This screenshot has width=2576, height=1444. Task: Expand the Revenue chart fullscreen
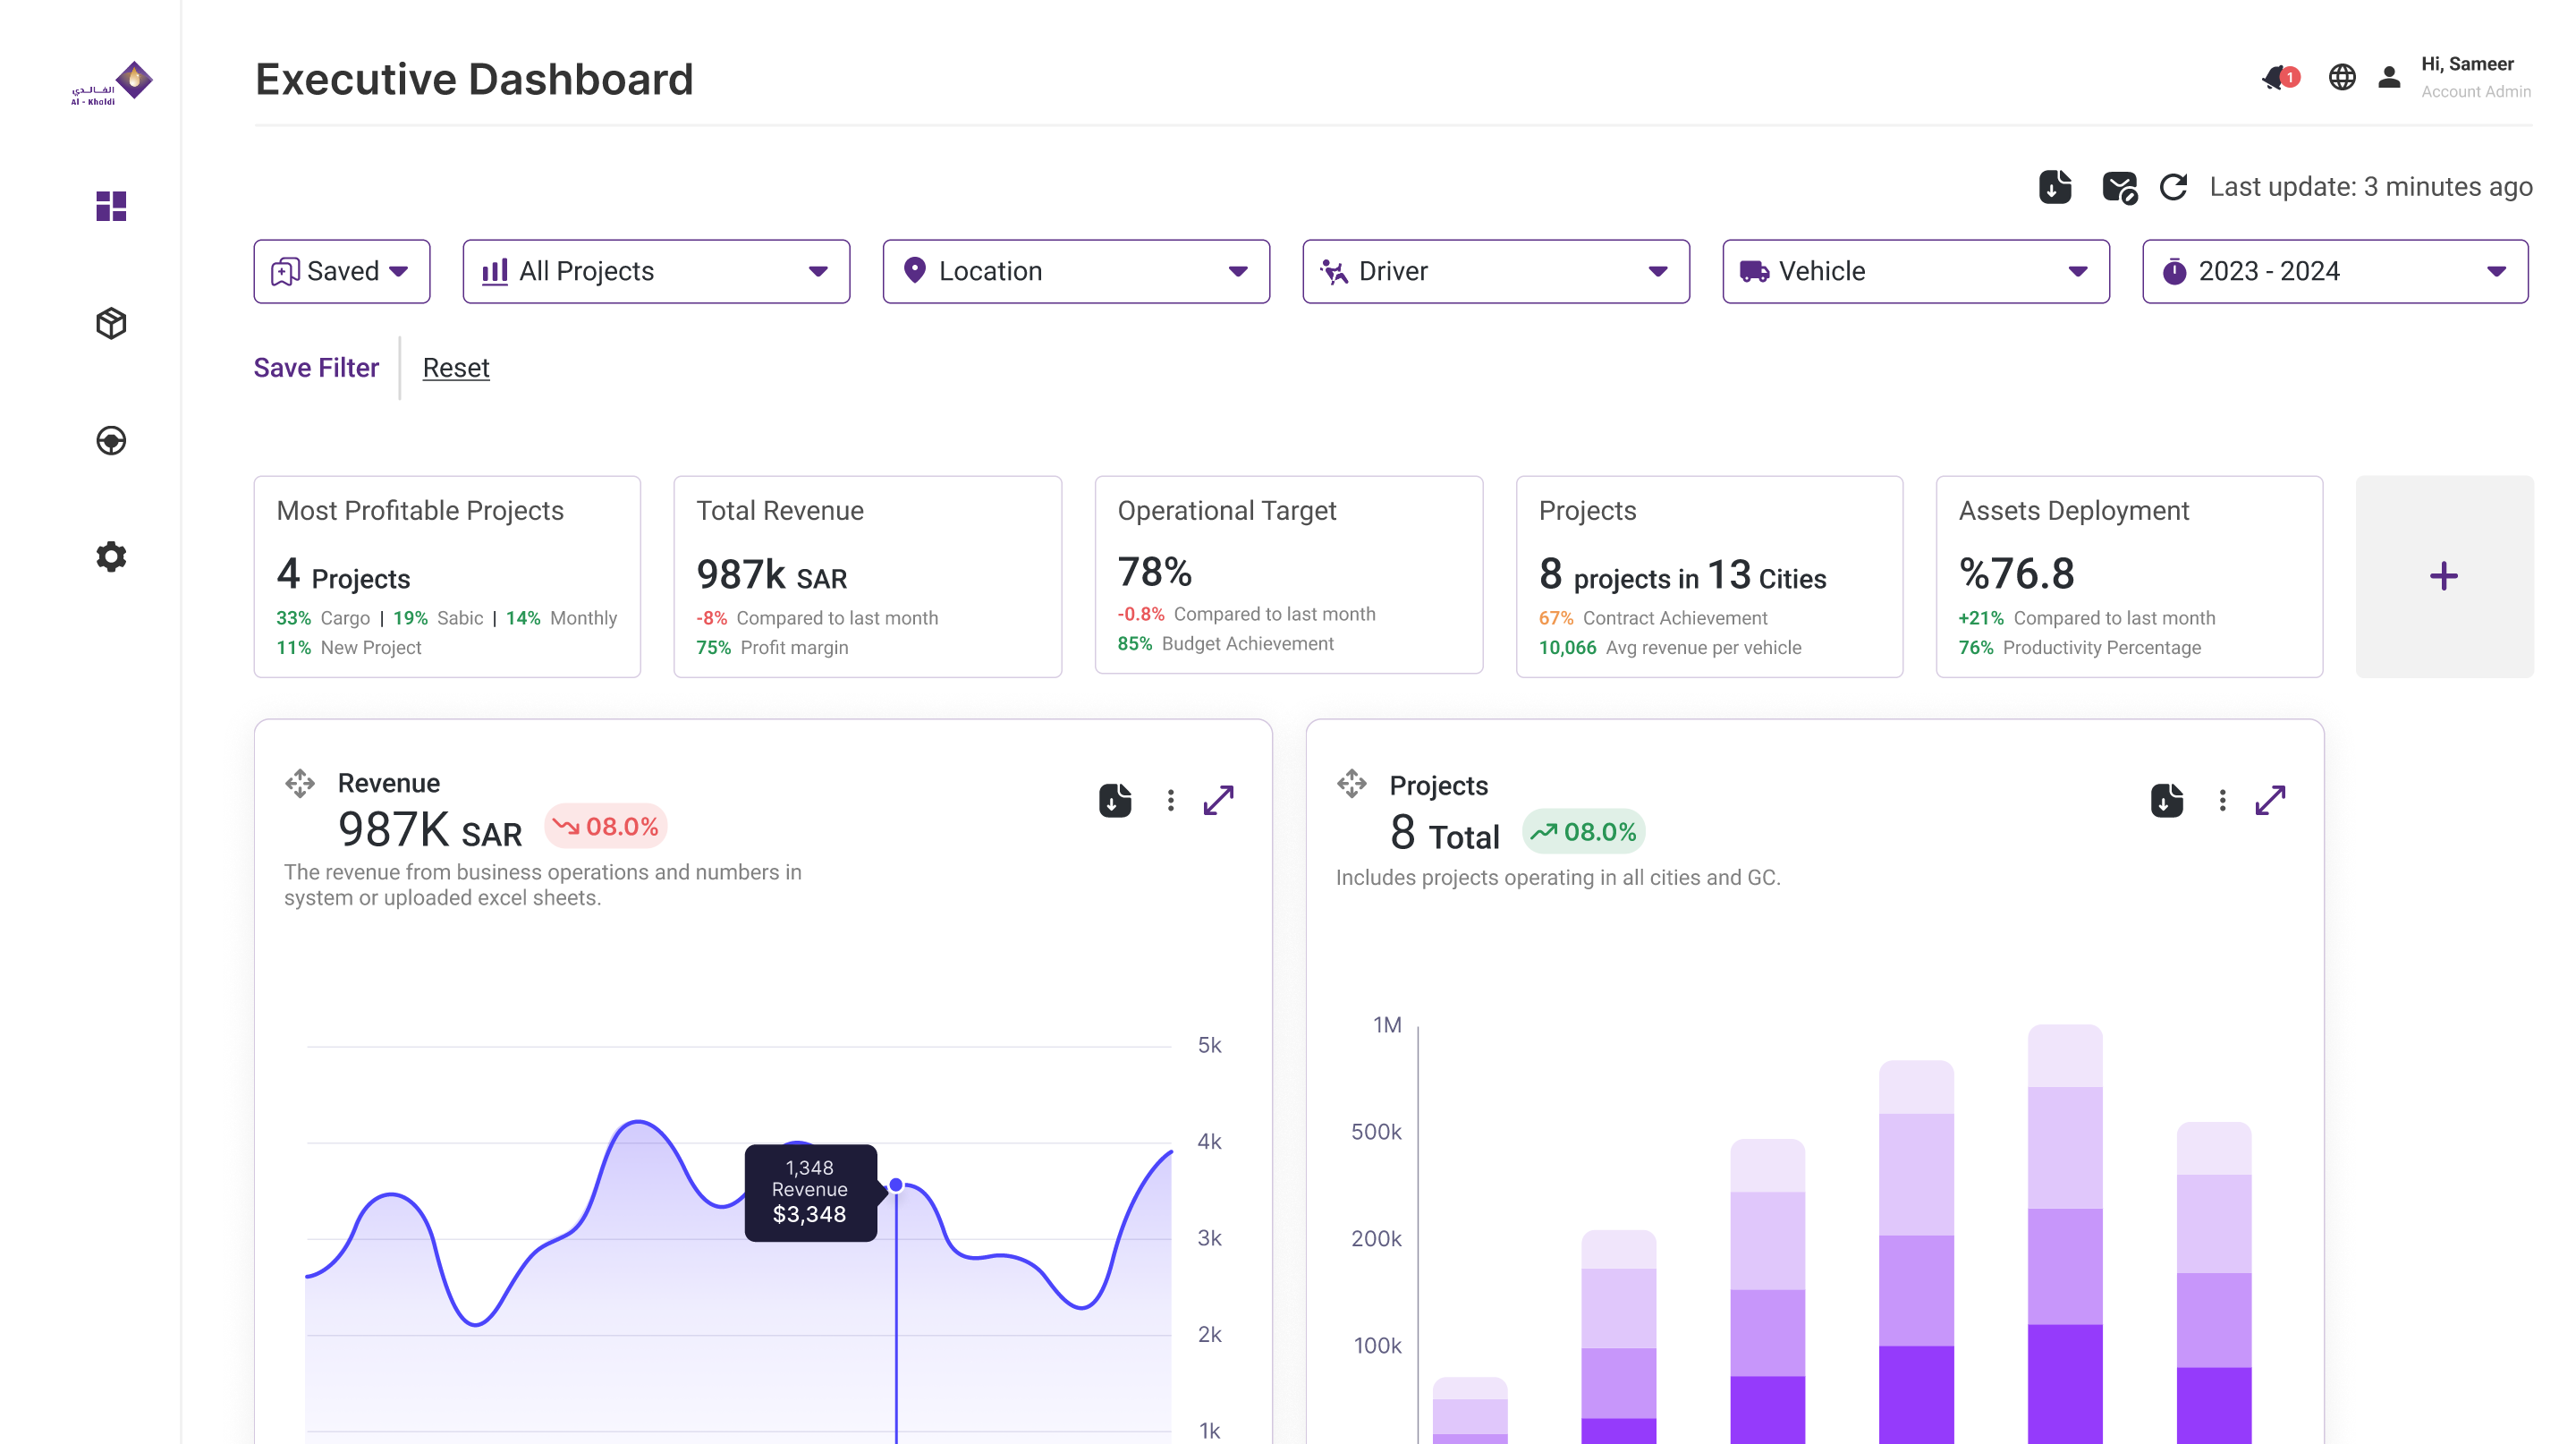[x=1218, y=800]
